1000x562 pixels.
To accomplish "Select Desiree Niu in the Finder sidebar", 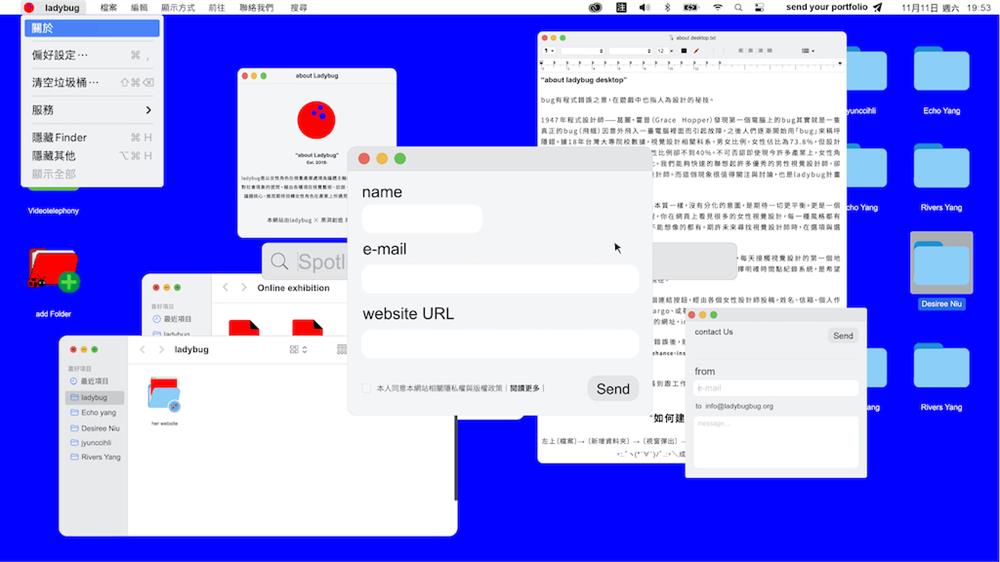I will point(94,428).
